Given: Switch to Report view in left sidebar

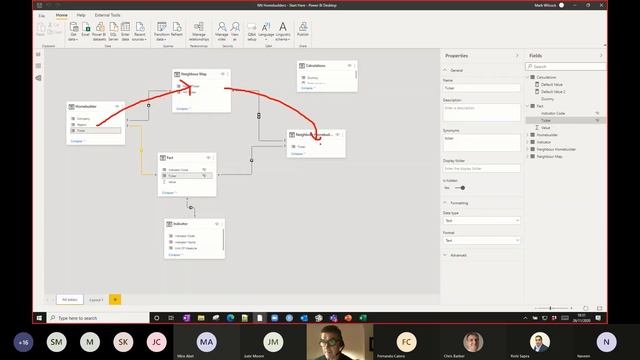Looking at the screenshot, I should (38, 54).
